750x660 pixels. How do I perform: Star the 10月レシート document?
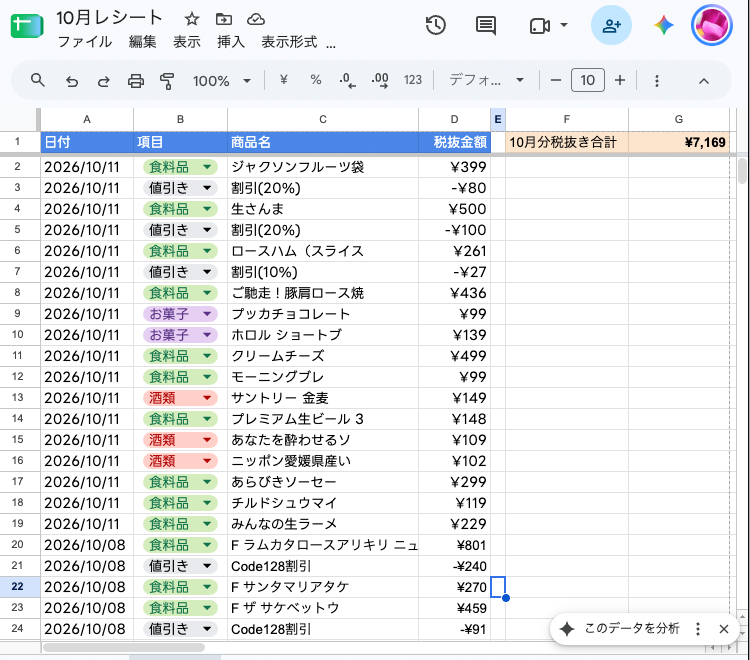(192, 19)
